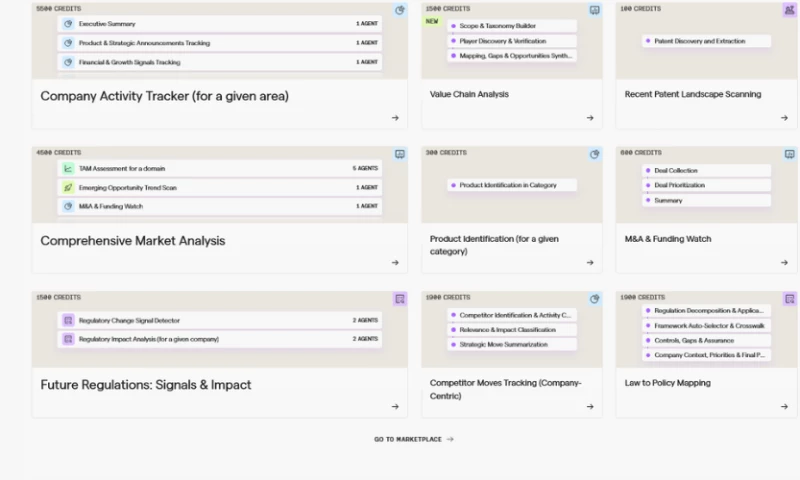Click the purple corner icon on Future Regulations card
Image resolution: width=800 pixels, height=480 pixels.
pos(399,298)
